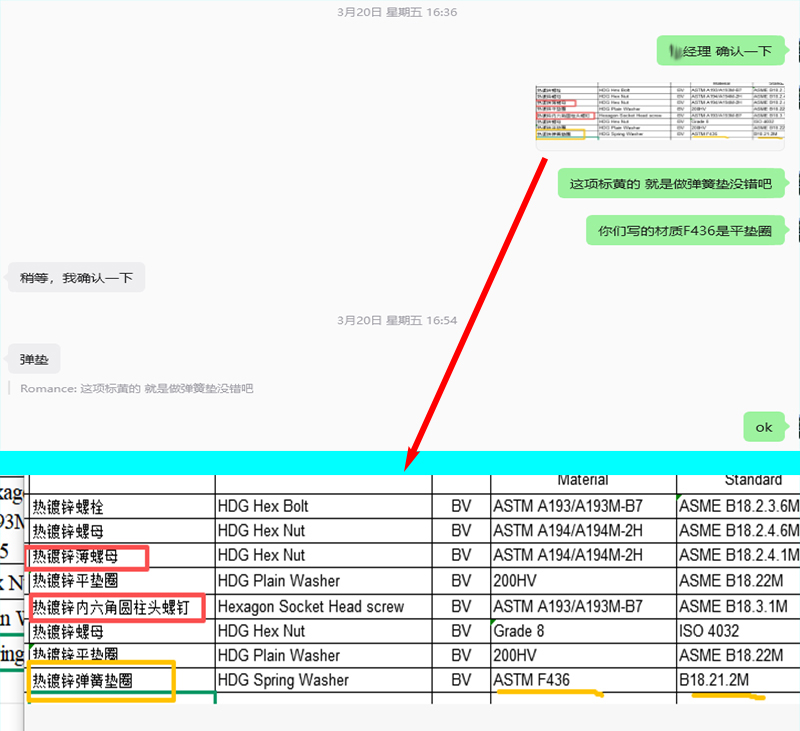The width and height of the screenshot is (800, 731).
Task: Click the cell "ASME B18.2.4.6M"
Action: (x=739, y=531)
